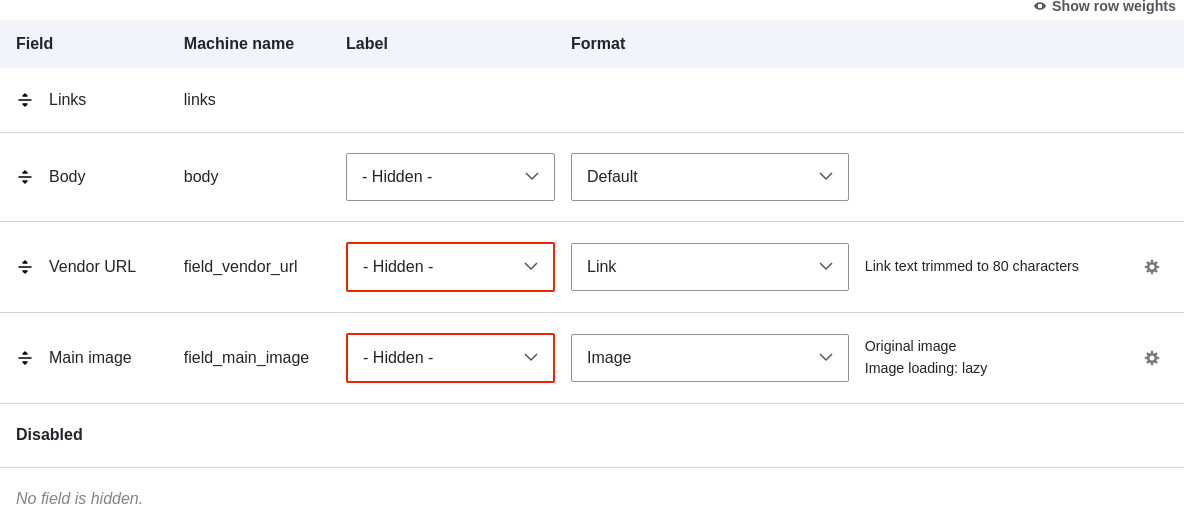Open the Main image format dropdown
1184x531 pixels.
(710, 358)
